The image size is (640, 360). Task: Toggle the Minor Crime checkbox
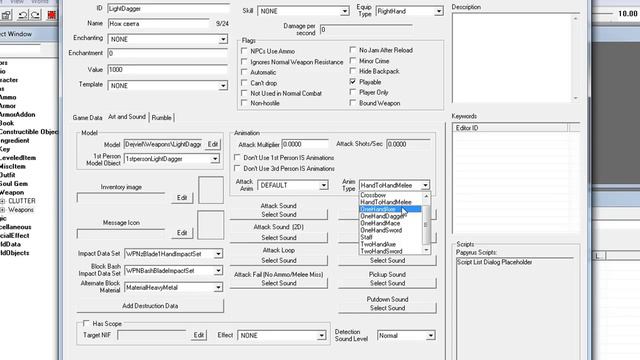point(353,60)
